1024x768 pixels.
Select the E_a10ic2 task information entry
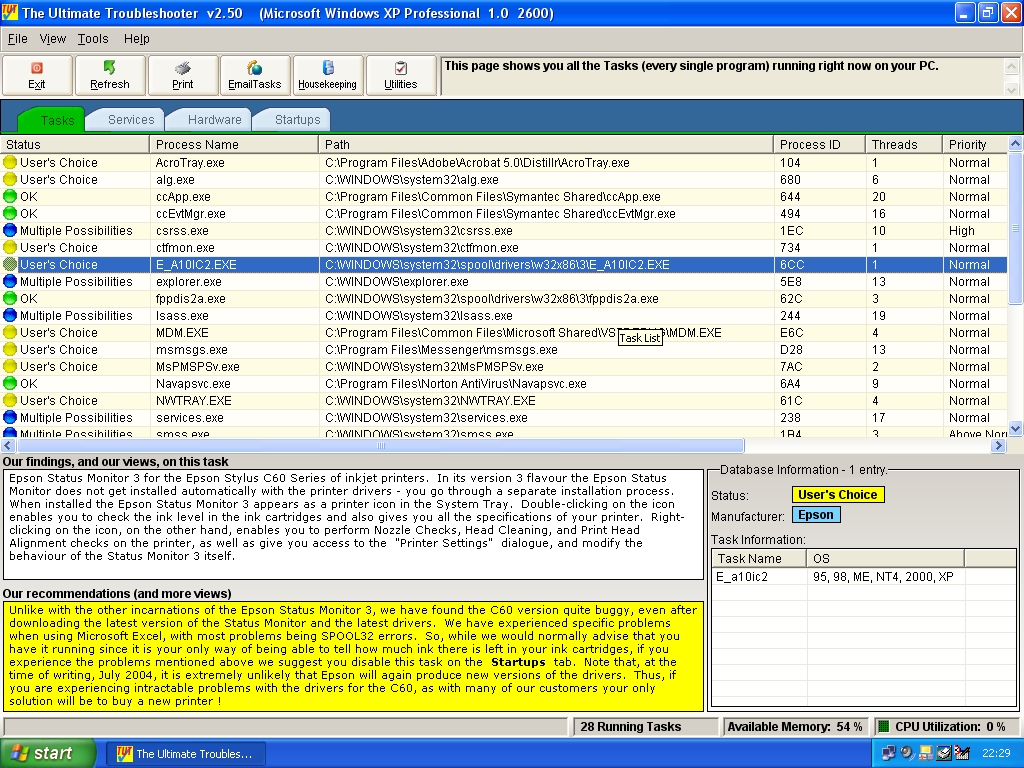click(742, 577)
